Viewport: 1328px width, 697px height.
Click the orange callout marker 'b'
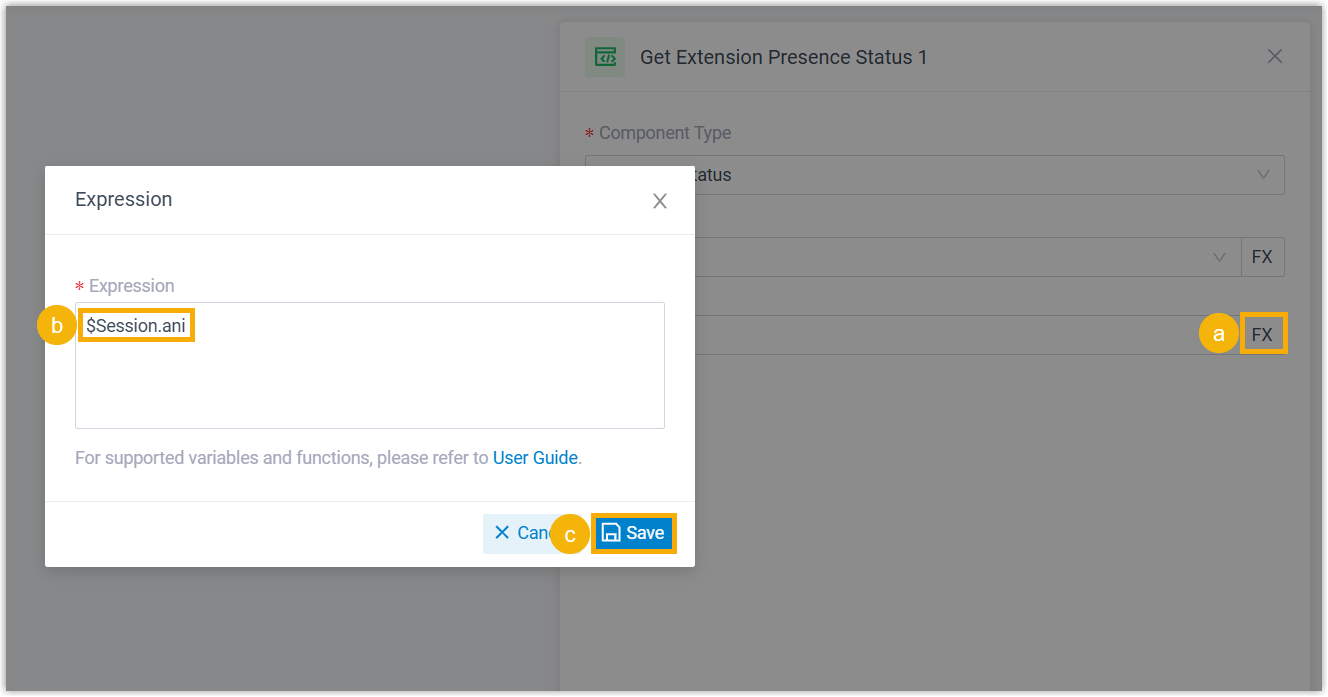[57, 326]
